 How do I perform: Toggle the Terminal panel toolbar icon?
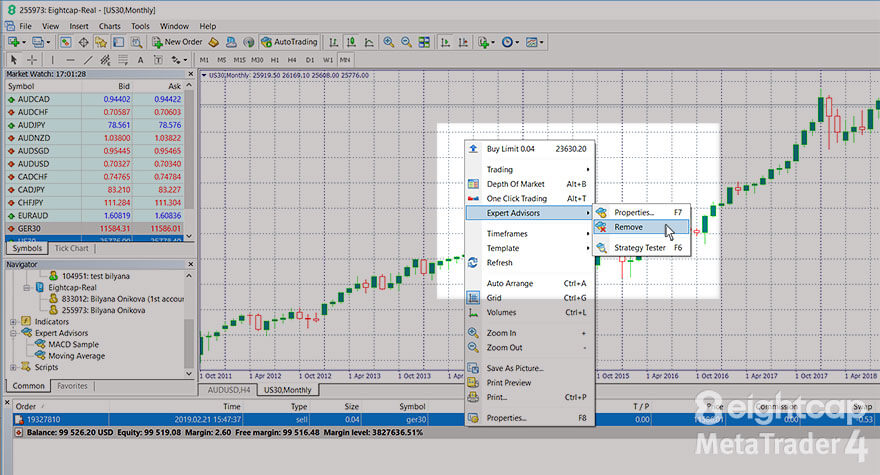[x=118, y=42]
